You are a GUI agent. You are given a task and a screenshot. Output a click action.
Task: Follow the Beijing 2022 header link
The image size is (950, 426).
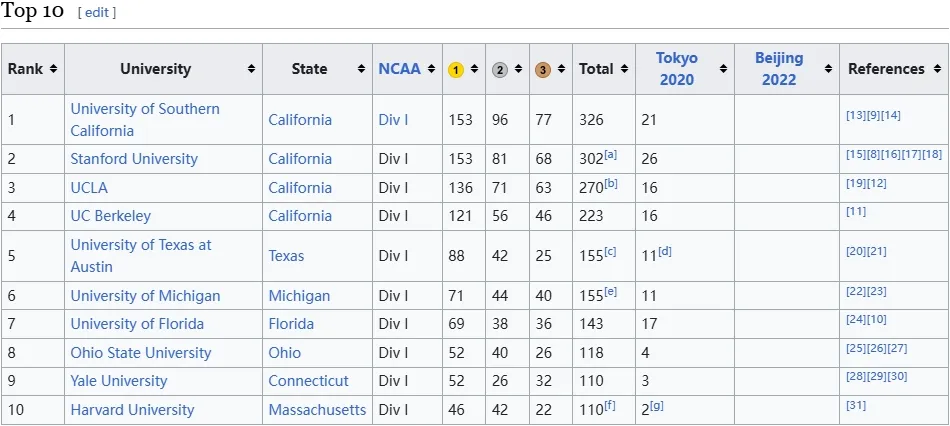click(779, 69)
